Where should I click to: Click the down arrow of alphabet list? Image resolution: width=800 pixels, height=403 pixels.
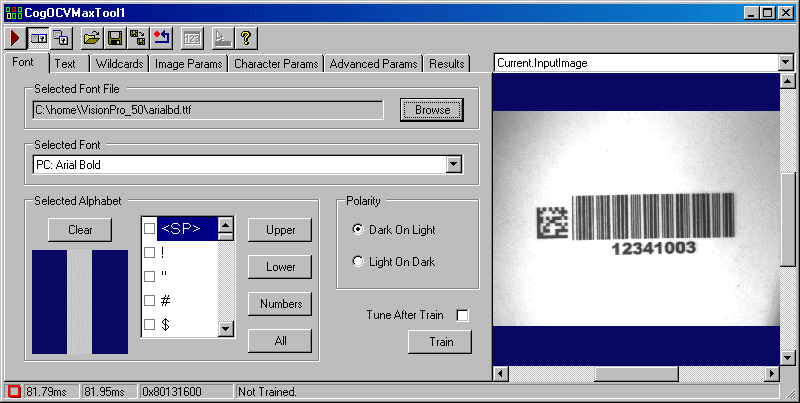(x=226, y=329)
